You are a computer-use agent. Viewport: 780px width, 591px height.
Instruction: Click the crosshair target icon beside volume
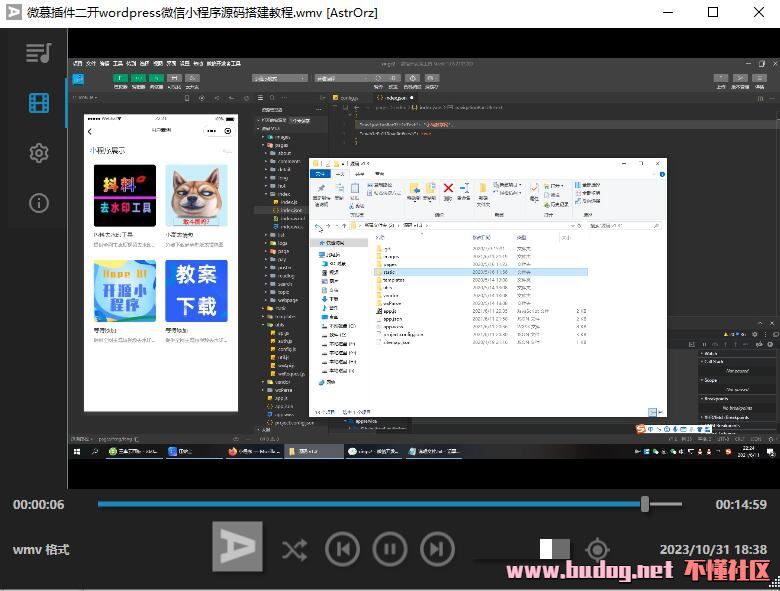(x=597, y=549)
